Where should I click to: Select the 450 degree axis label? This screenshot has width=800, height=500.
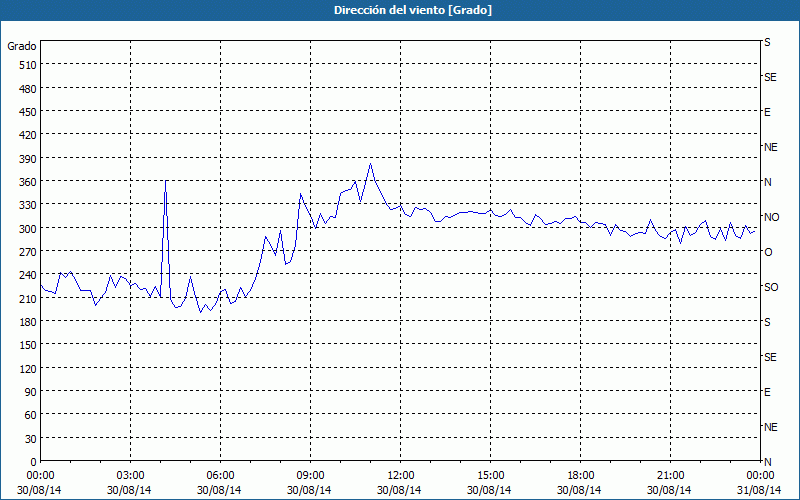[x=29, y=112]
